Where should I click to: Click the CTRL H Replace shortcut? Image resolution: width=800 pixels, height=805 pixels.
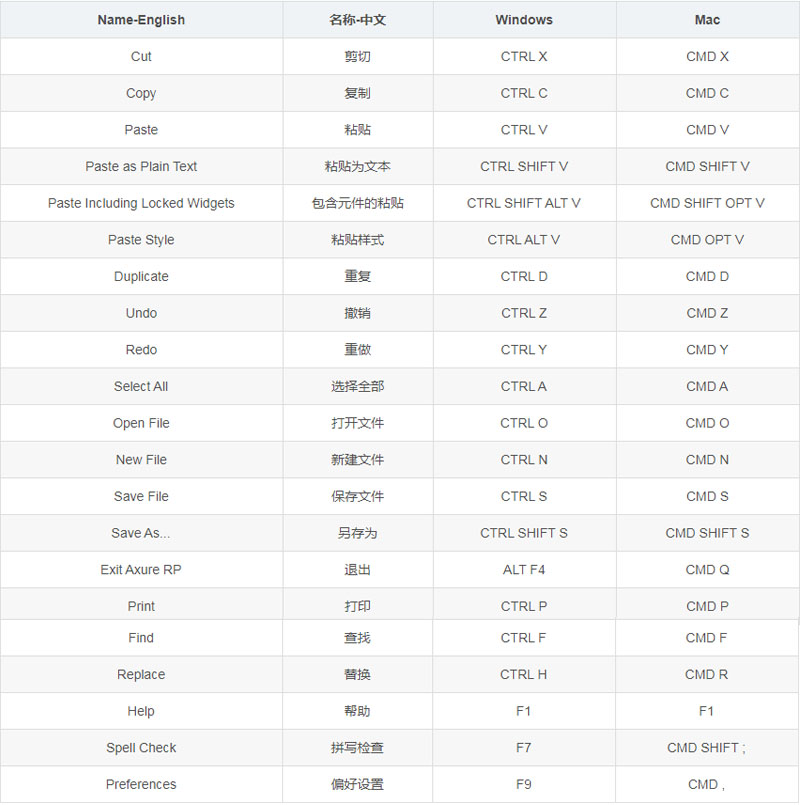524,675
